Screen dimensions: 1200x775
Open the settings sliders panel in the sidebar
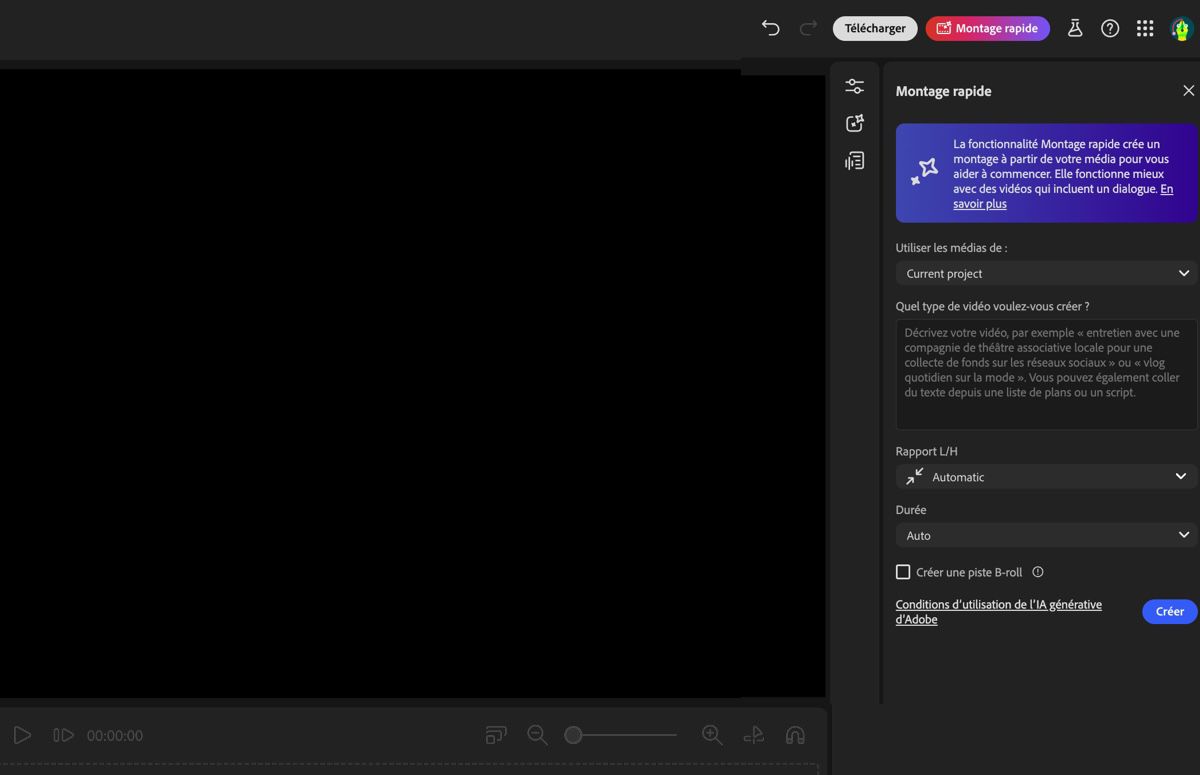(x=854, y=86)
